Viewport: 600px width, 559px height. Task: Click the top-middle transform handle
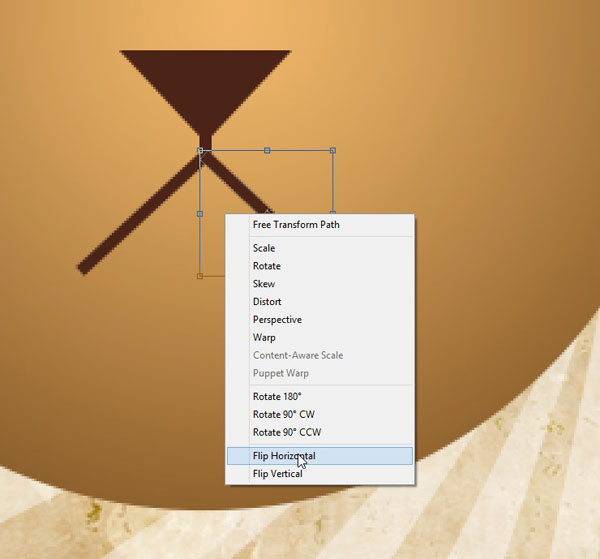[267, 151]
